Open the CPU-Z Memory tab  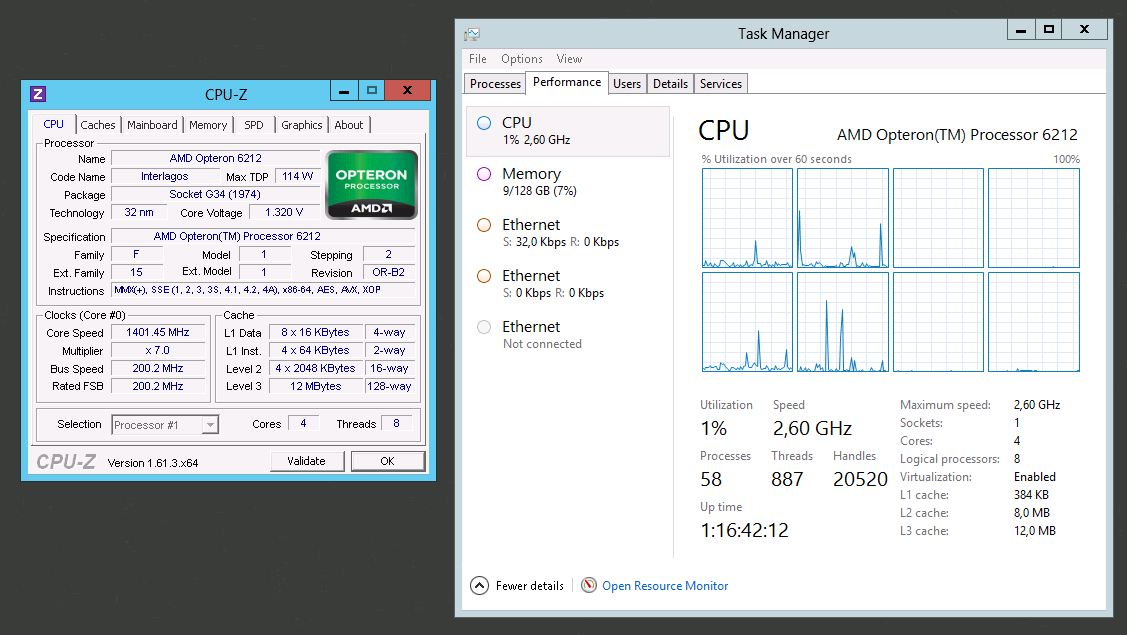point(208,125)
